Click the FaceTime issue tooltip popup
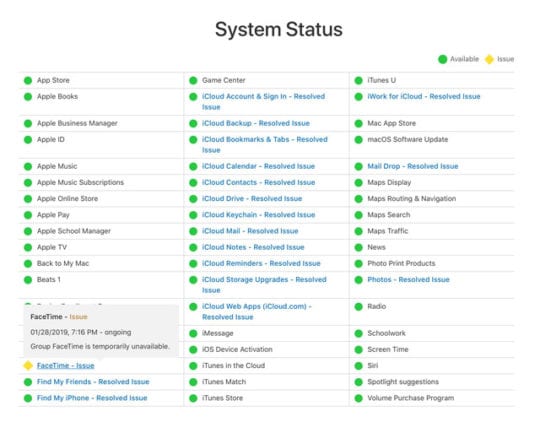Viewport: 540px width, 422px height. [x=101, y=331]
